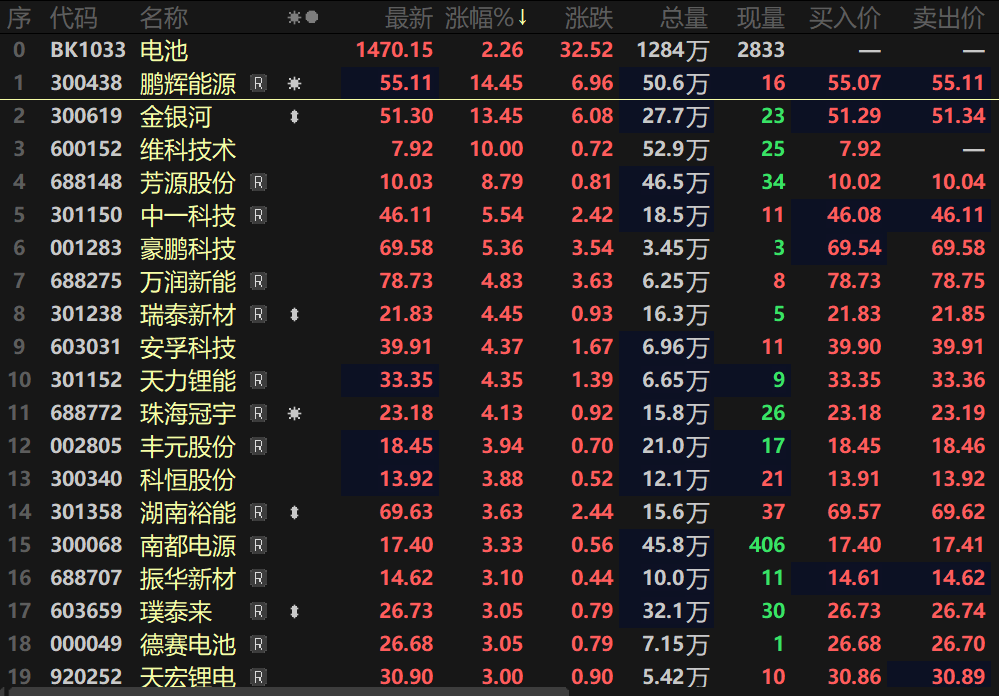Click the sun marker icon for 鹏辉能源
Viewport: 999px width, 696px height.
point(294,83)
